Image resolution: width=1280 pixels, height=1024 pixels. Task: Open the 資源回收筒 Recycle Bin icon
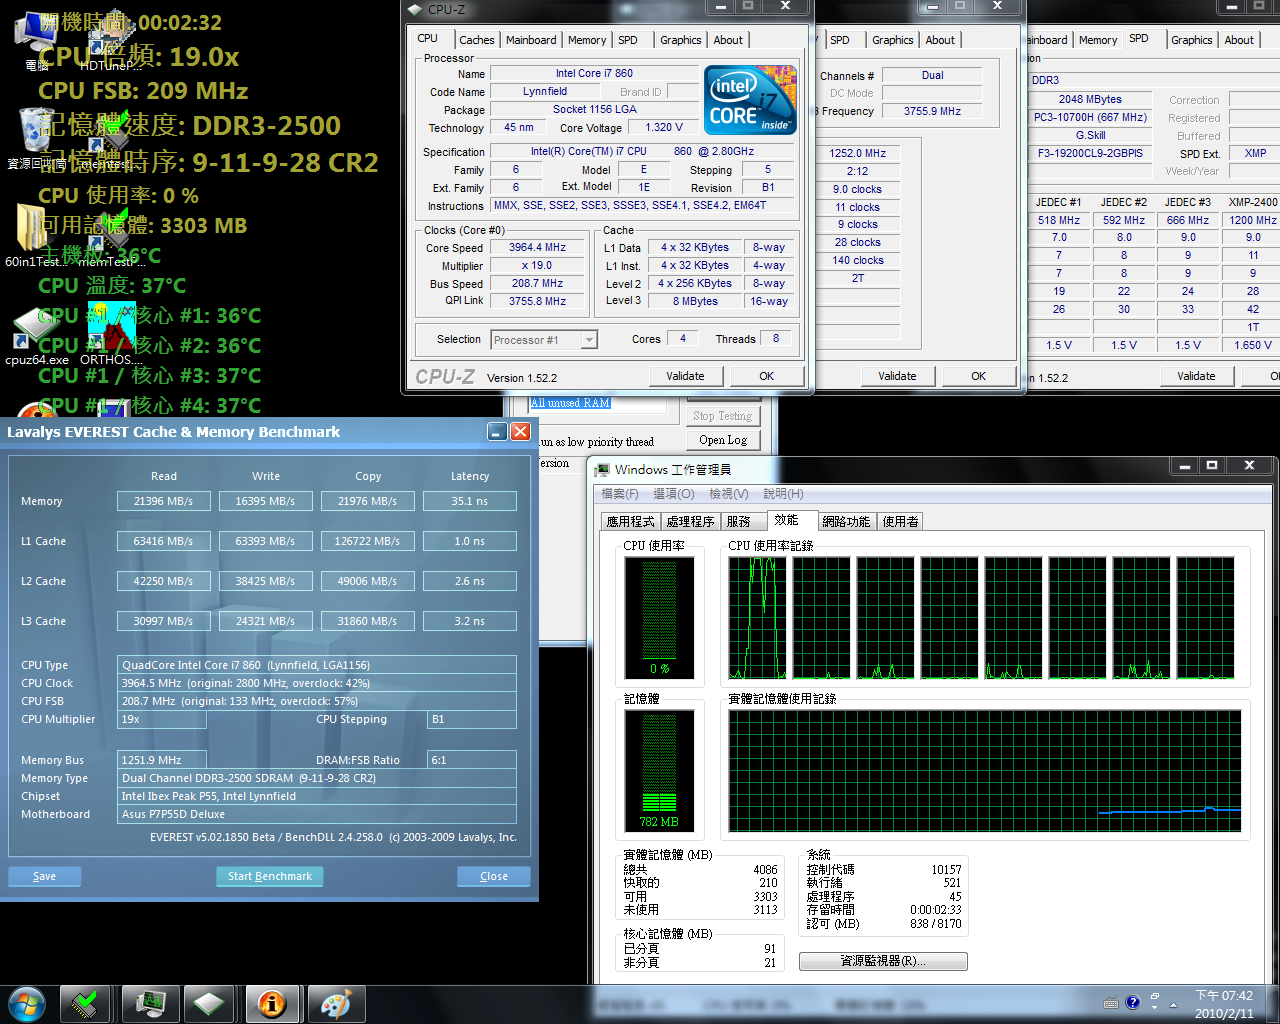(x=36, y=138)
